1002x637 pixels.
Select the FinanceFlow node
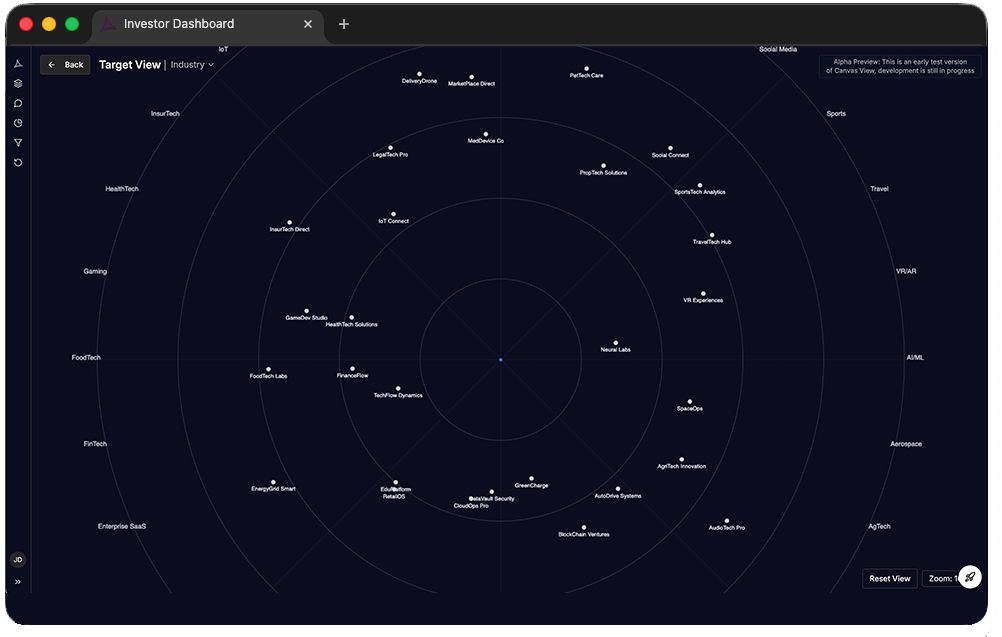coord(353,369)
